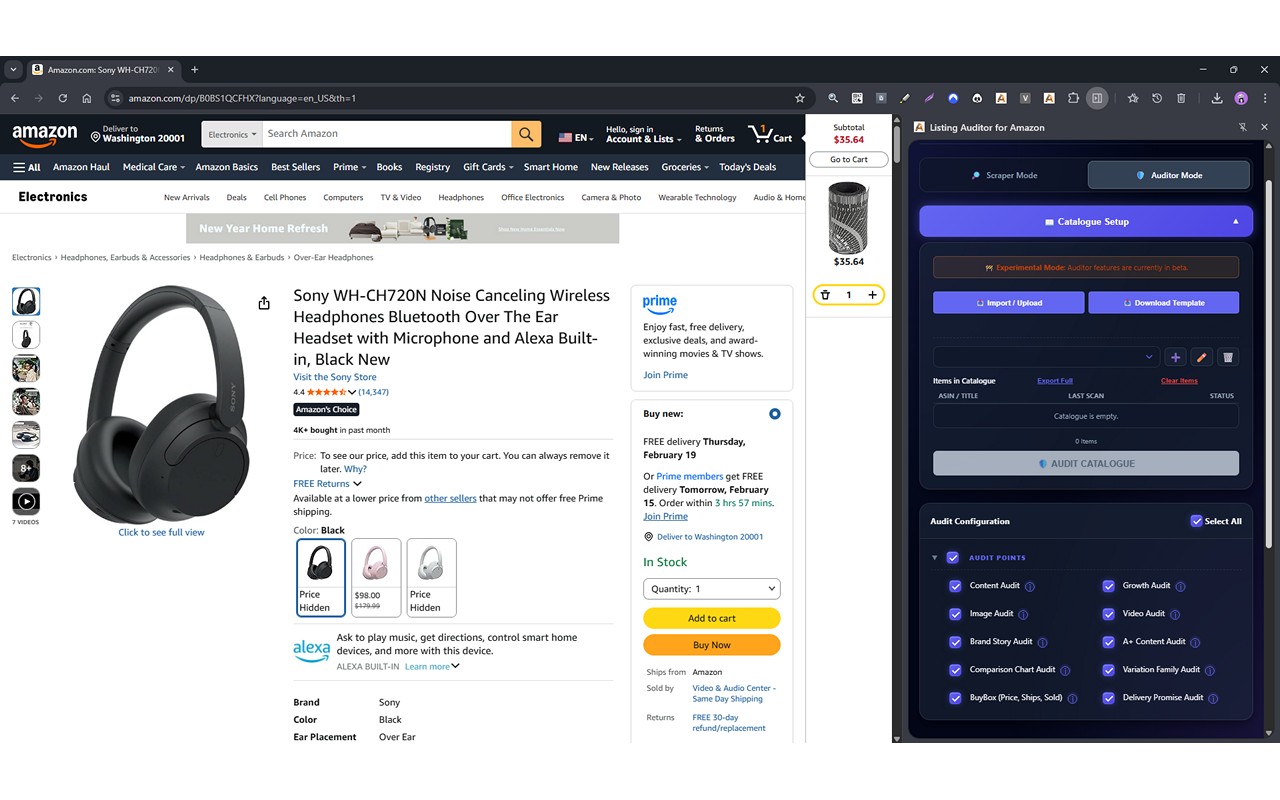Open the catalogue selection dropdown

pos(1046,357)
